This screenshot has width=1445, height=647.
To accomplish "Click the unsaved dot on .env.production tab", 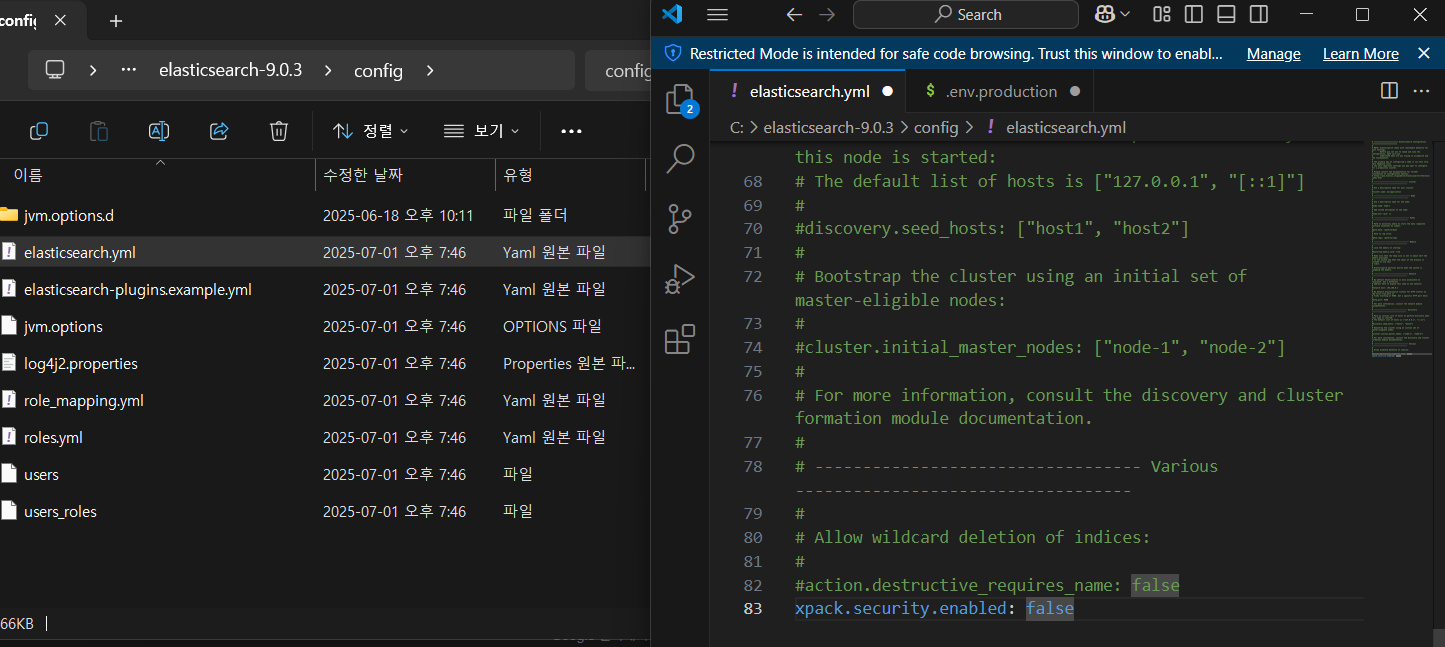I will coord(1075,91).
